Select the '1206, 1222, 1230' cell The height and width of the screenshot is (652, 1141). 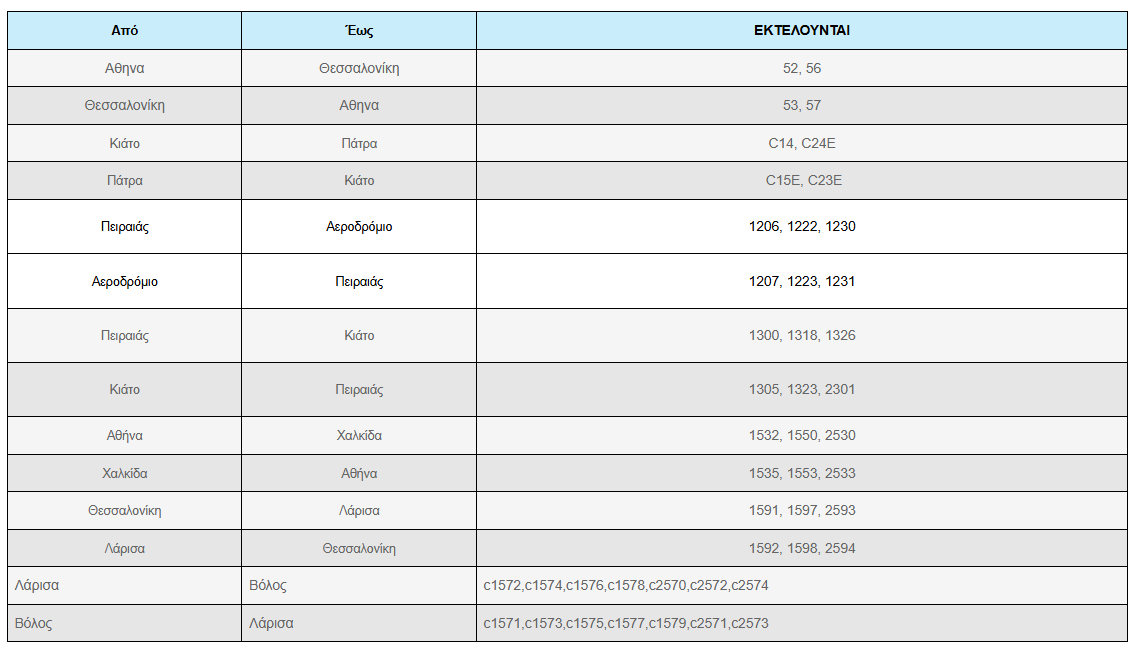pyautogui.click(x=802, y=226)
